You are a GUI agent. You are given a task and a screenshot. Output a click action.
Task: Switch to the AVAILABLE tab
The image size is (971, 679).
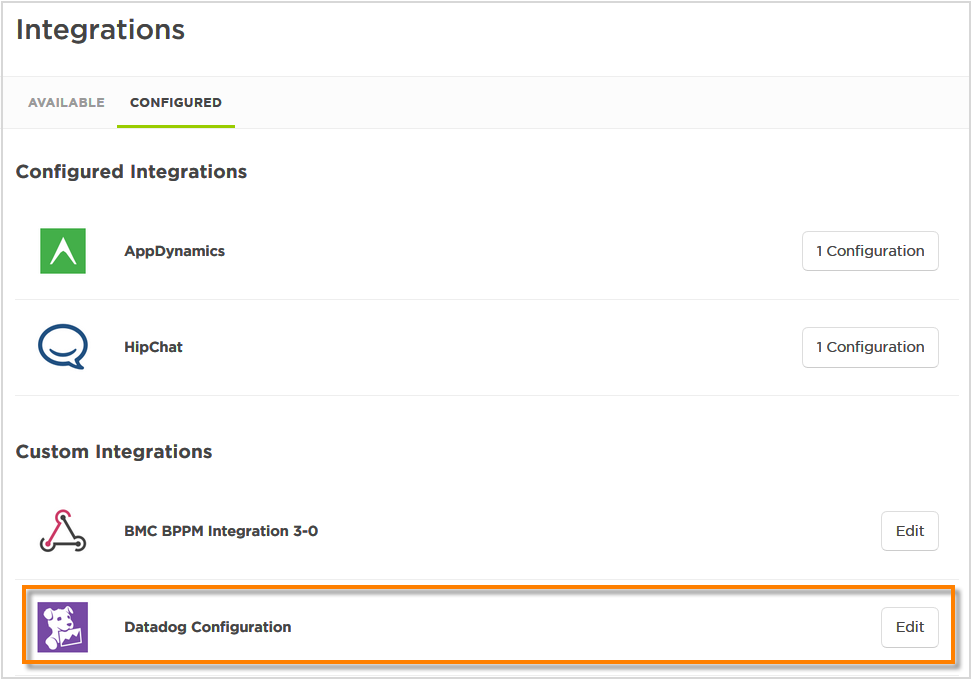tap(66, 102)
